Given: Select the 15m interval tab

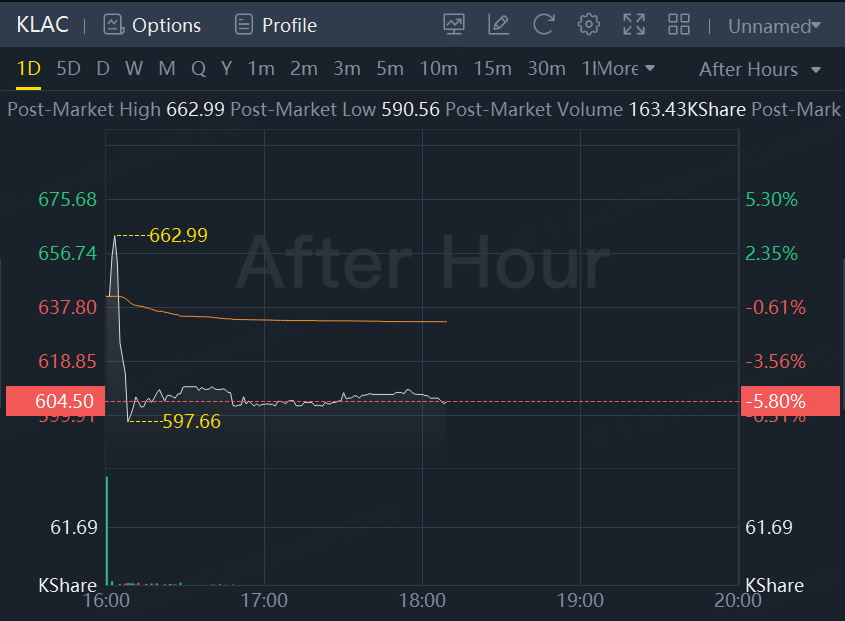Looking at the screenshot, I should 492,69.
